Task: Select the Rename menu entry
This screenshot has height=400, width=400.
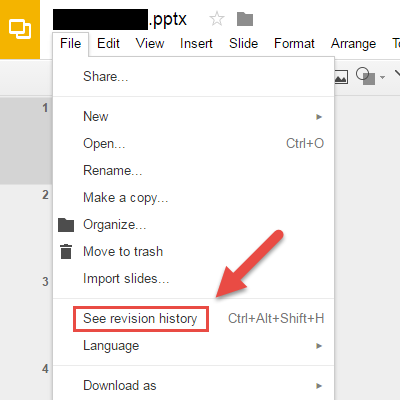Action: click(112, 171)
